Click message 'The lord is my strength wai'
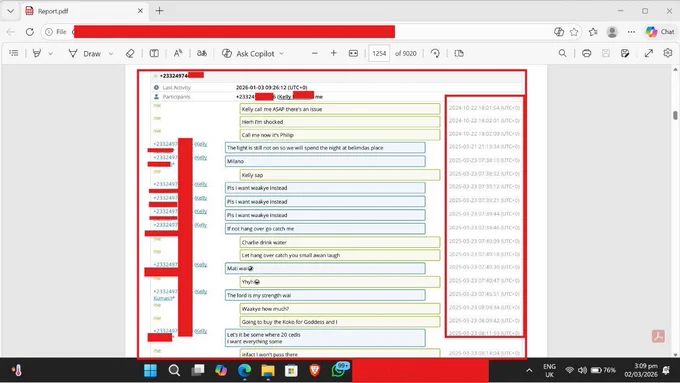Screen dimensions: 680x383 click(x=325, y=295)
